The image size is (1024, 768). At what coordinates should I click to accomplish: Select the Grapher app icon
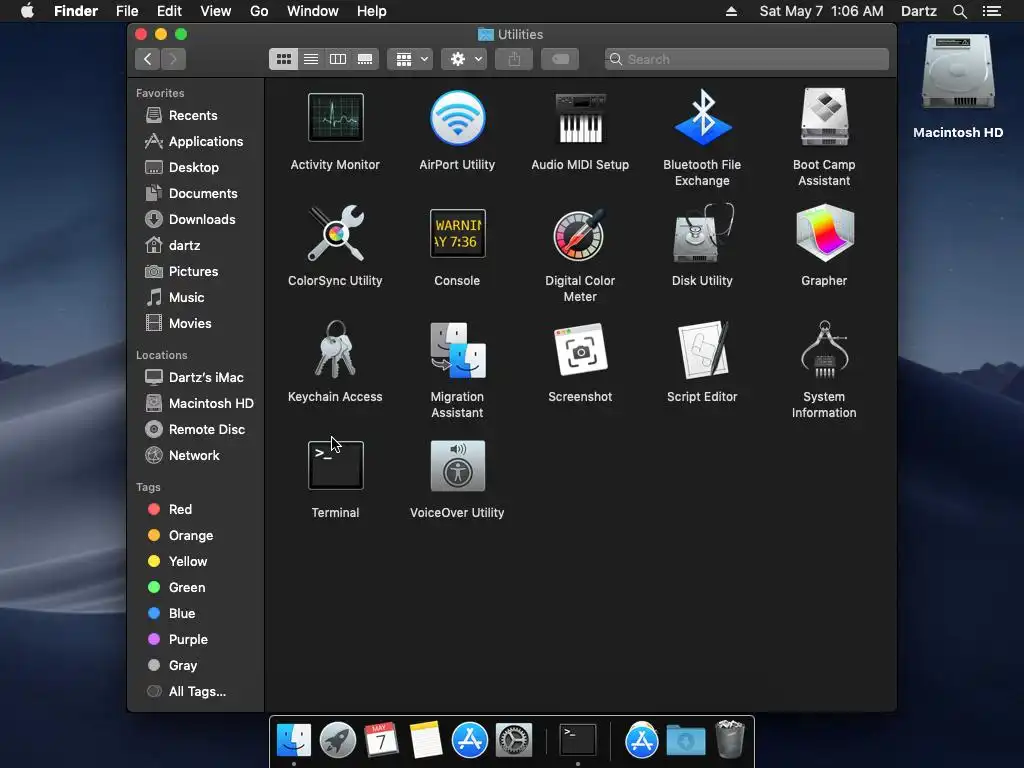coord(824,234)
